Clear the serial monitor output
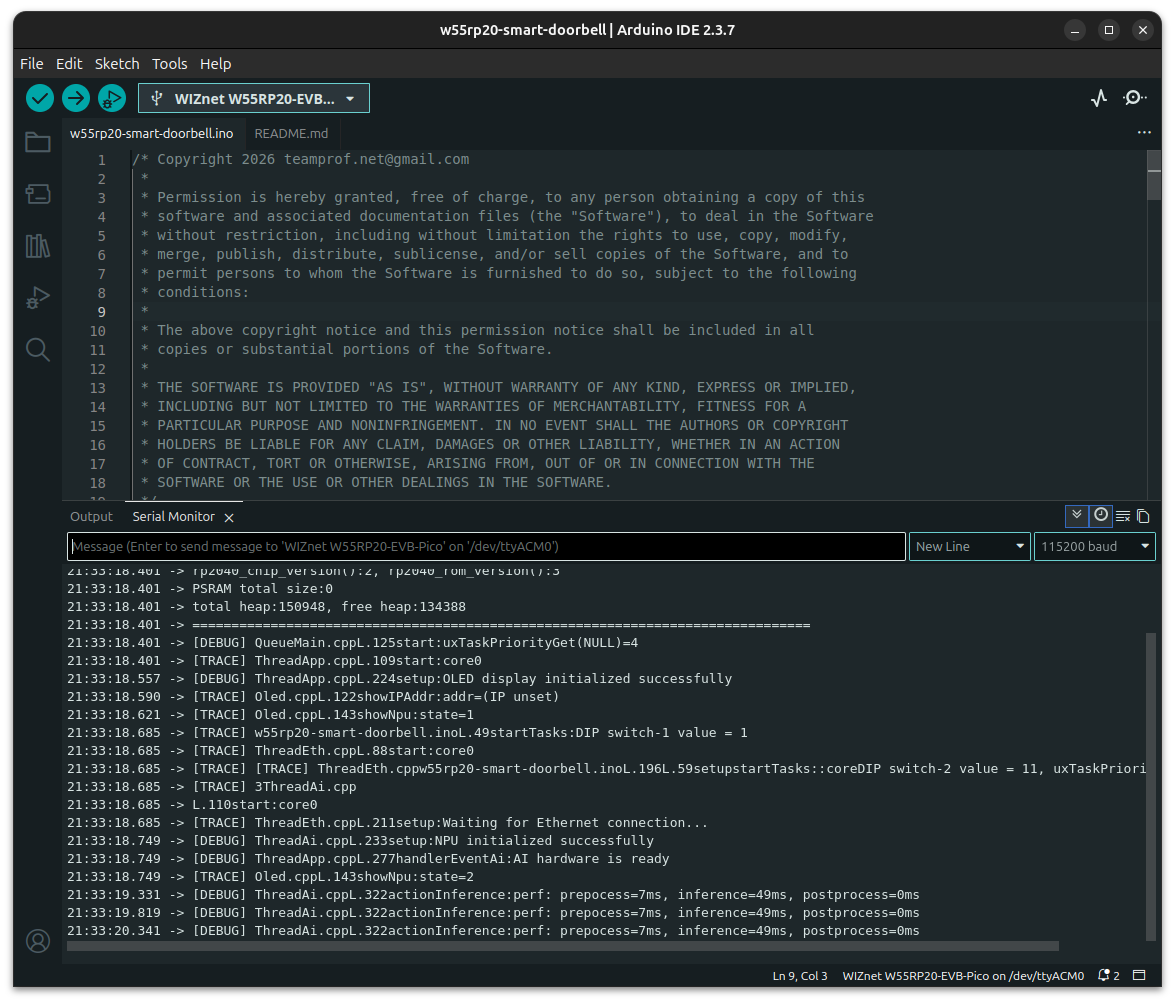The image size is (1175, 1003). tap(1123, 516)
